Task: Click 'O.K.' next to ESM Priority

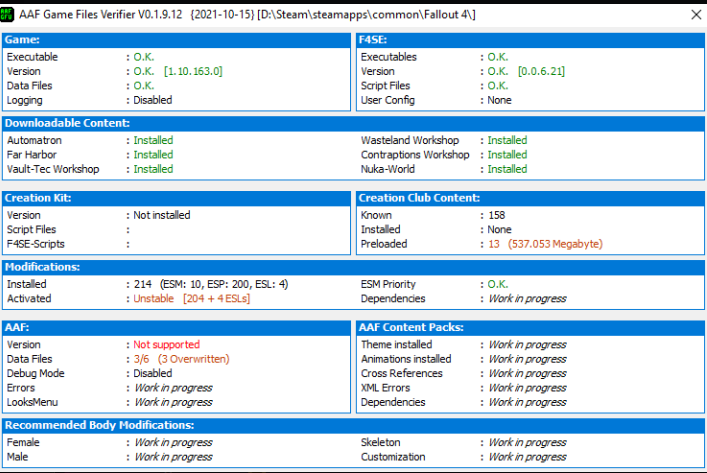Action: point(497,284)
